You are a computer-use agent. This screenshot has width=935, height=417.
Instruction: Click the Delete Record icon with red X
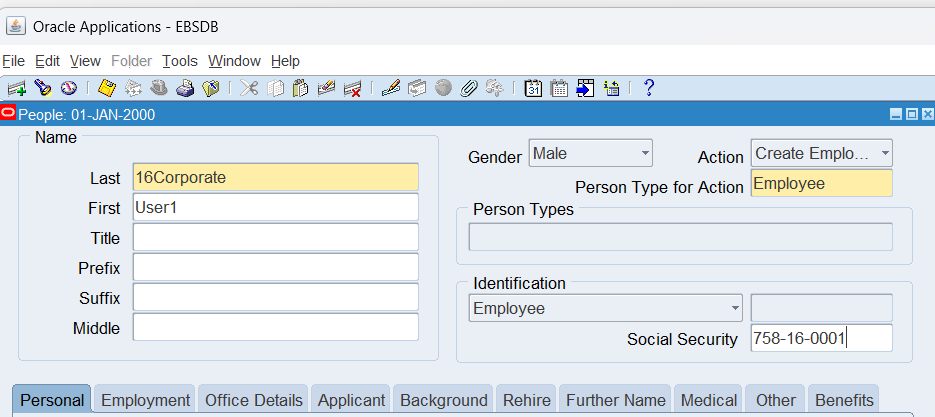tap(353, 89)
